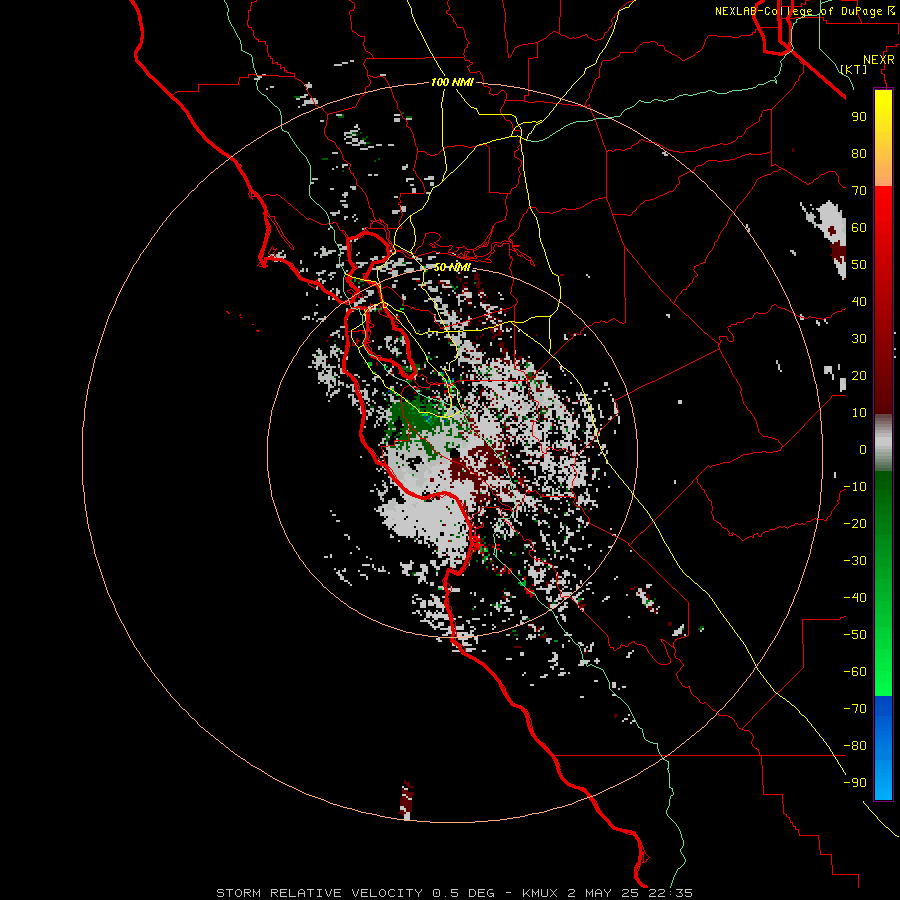Select the -60 value on the velocity scale

855,672
